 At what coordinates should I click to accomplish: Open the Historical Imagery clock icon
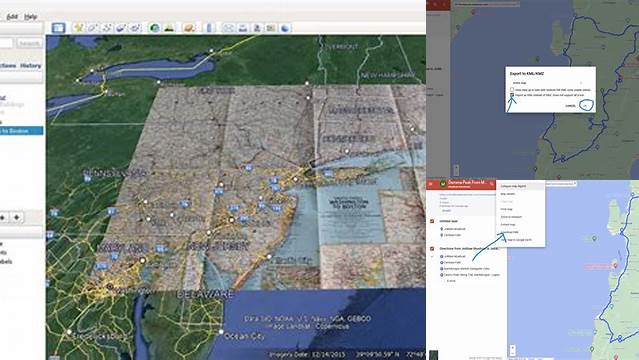click(154, 28)
